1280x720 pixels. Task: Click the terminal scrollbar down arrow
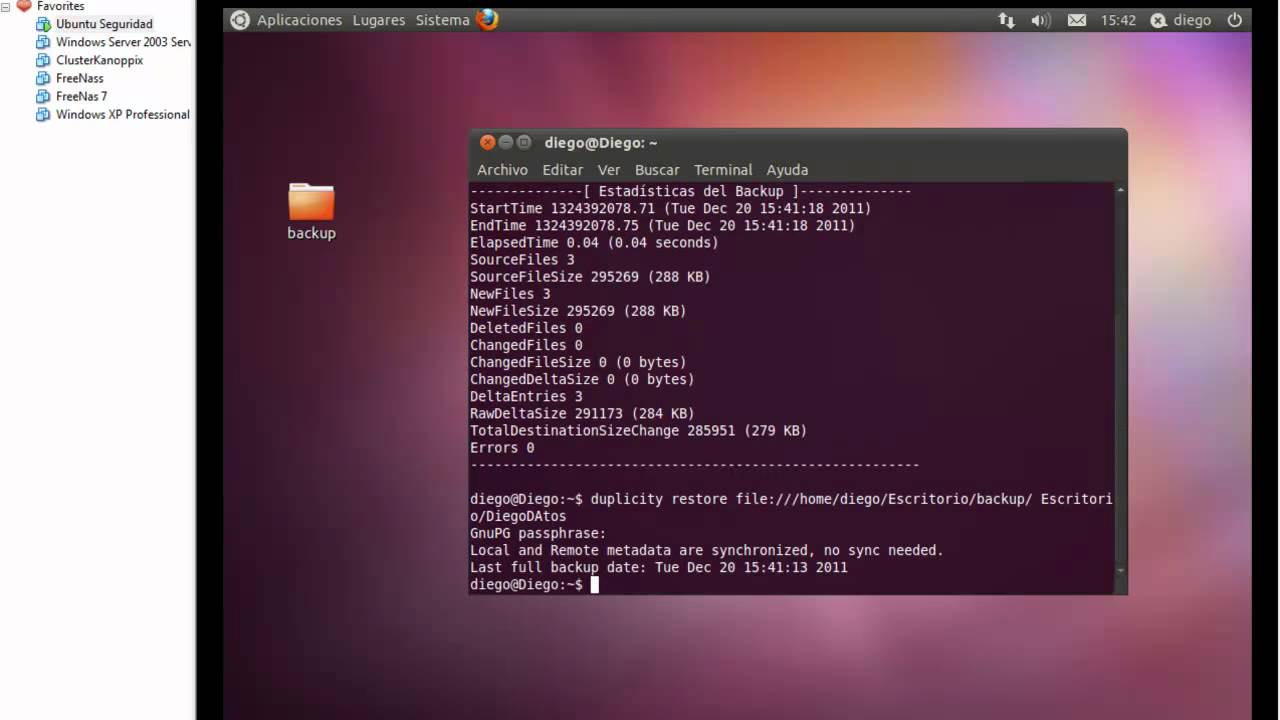(1120, 570)
